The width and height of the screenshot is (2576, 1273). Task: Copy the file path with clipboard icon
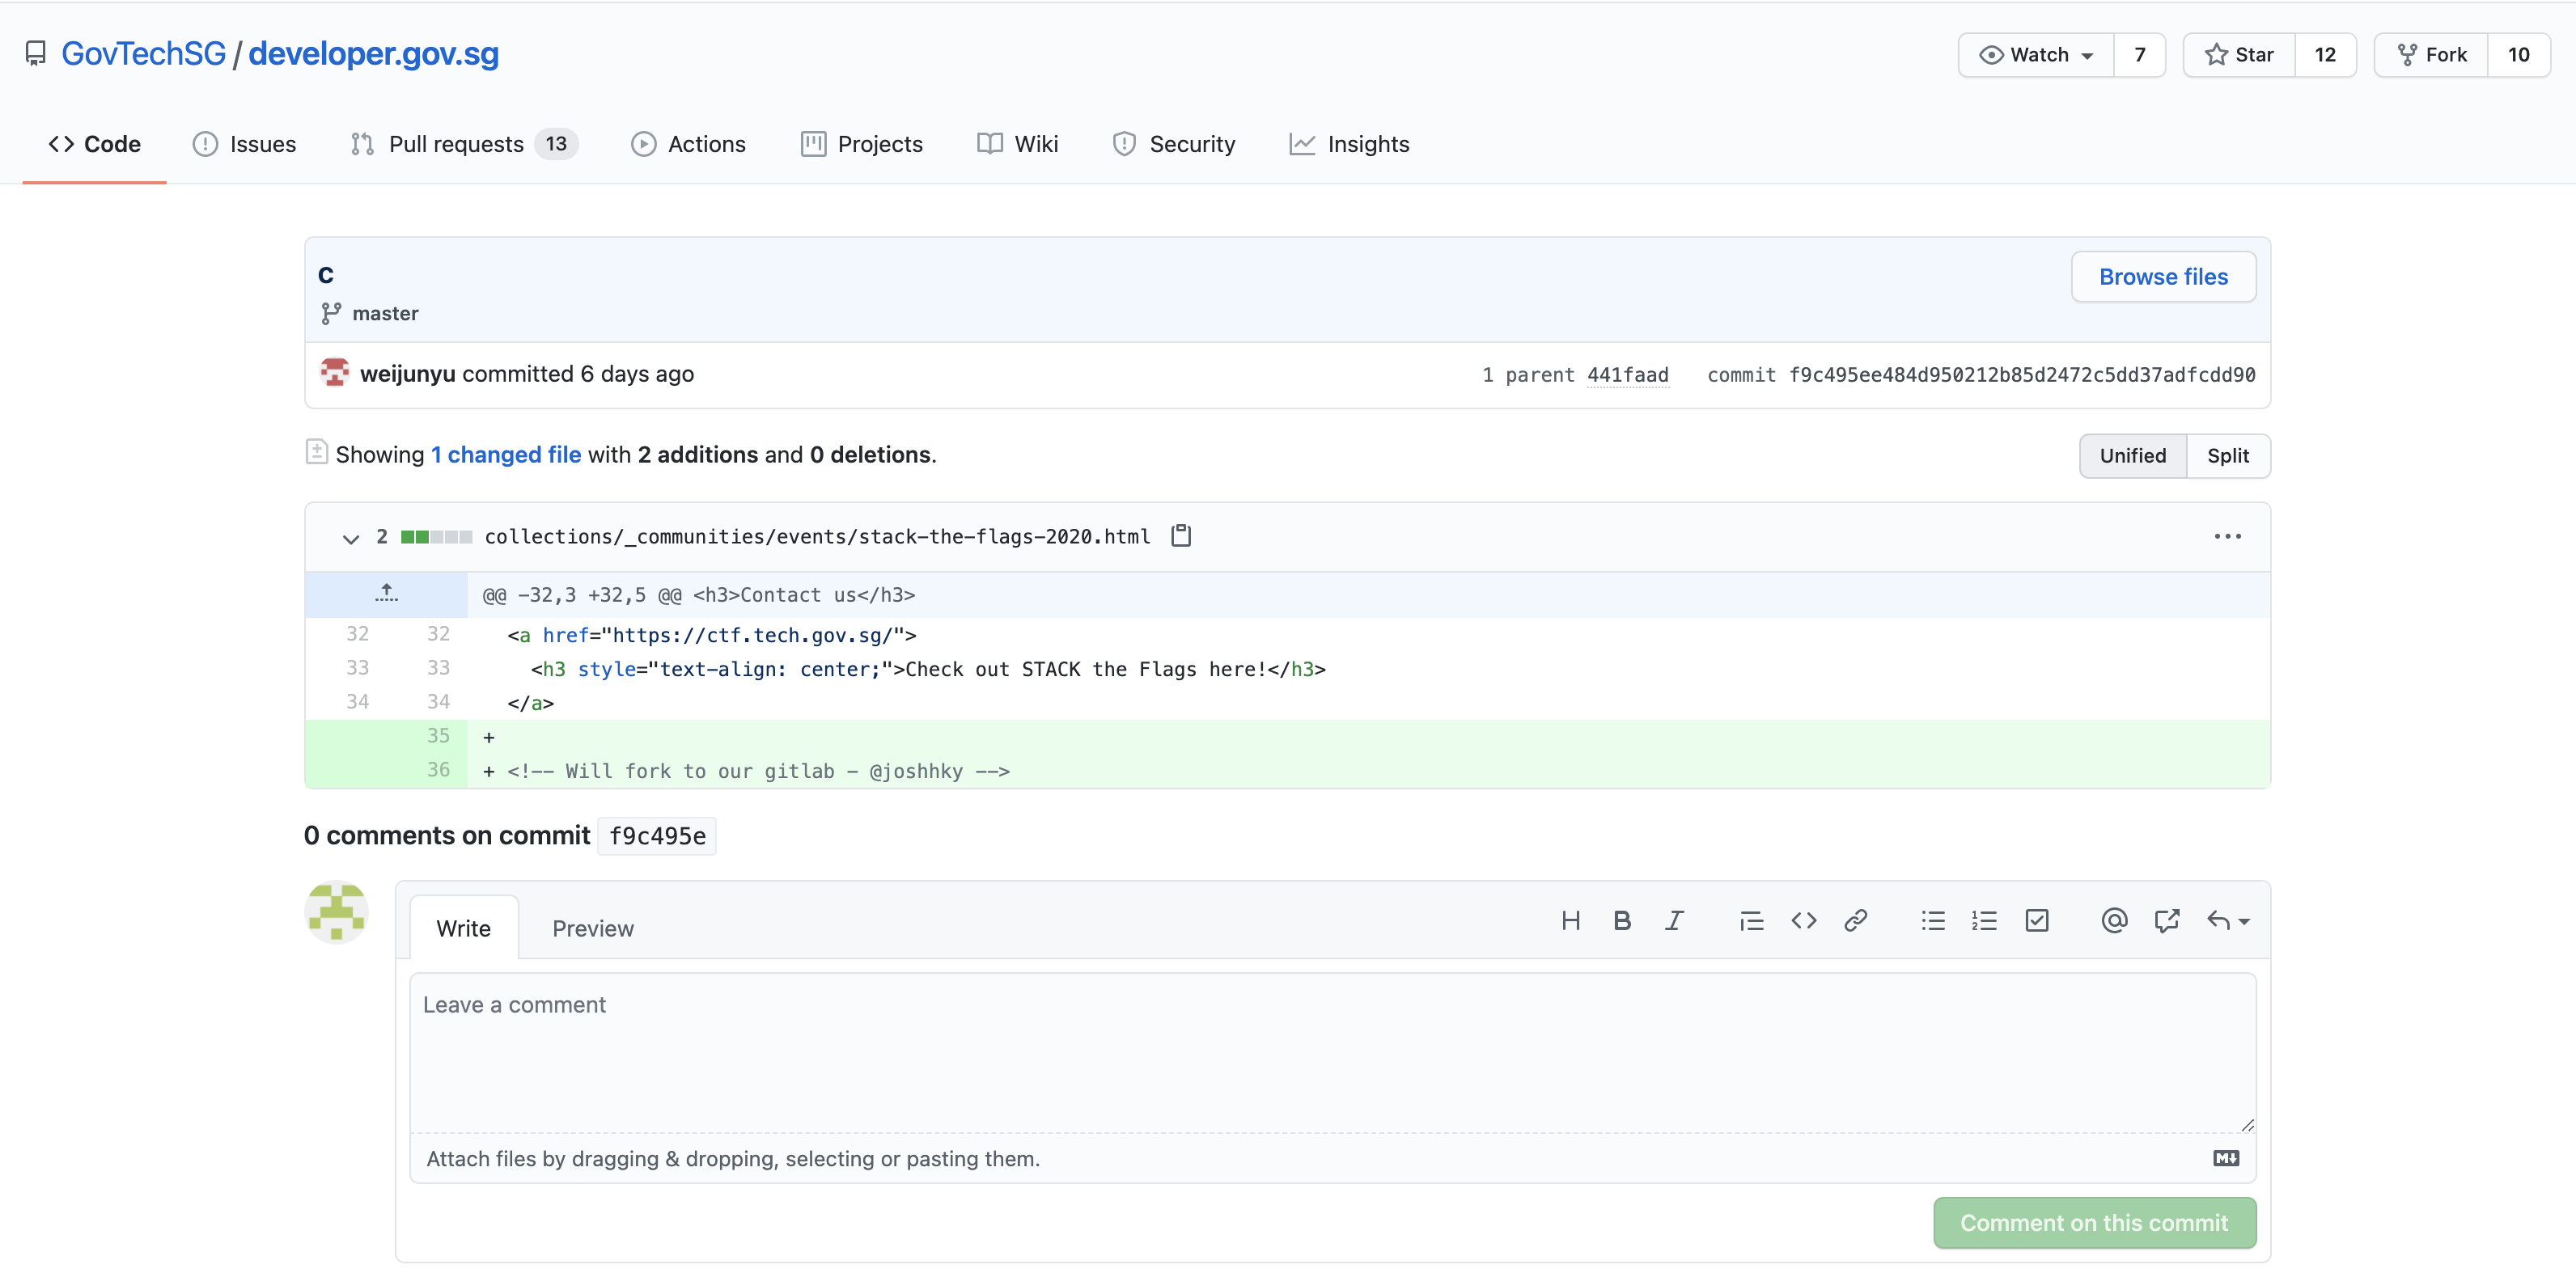[1181, 536]
